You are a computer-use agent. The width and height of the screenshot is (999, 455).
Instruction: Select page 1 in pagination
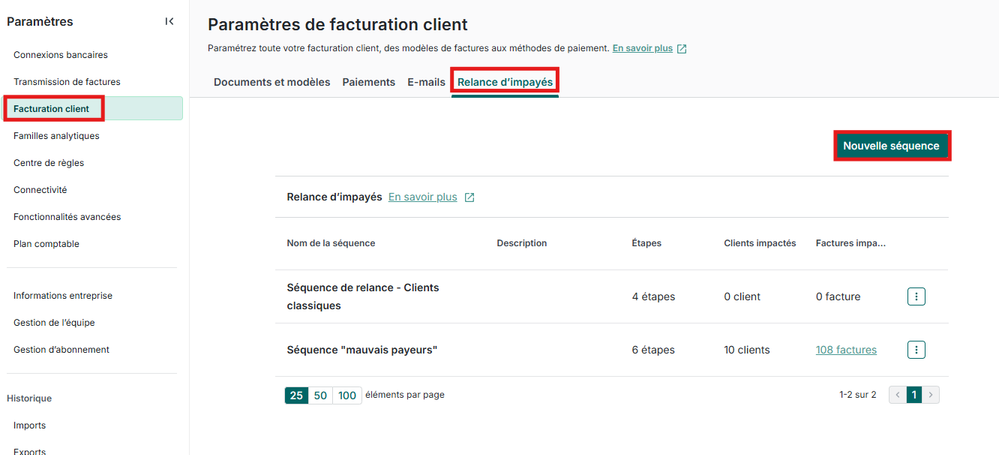click(914, 395)
